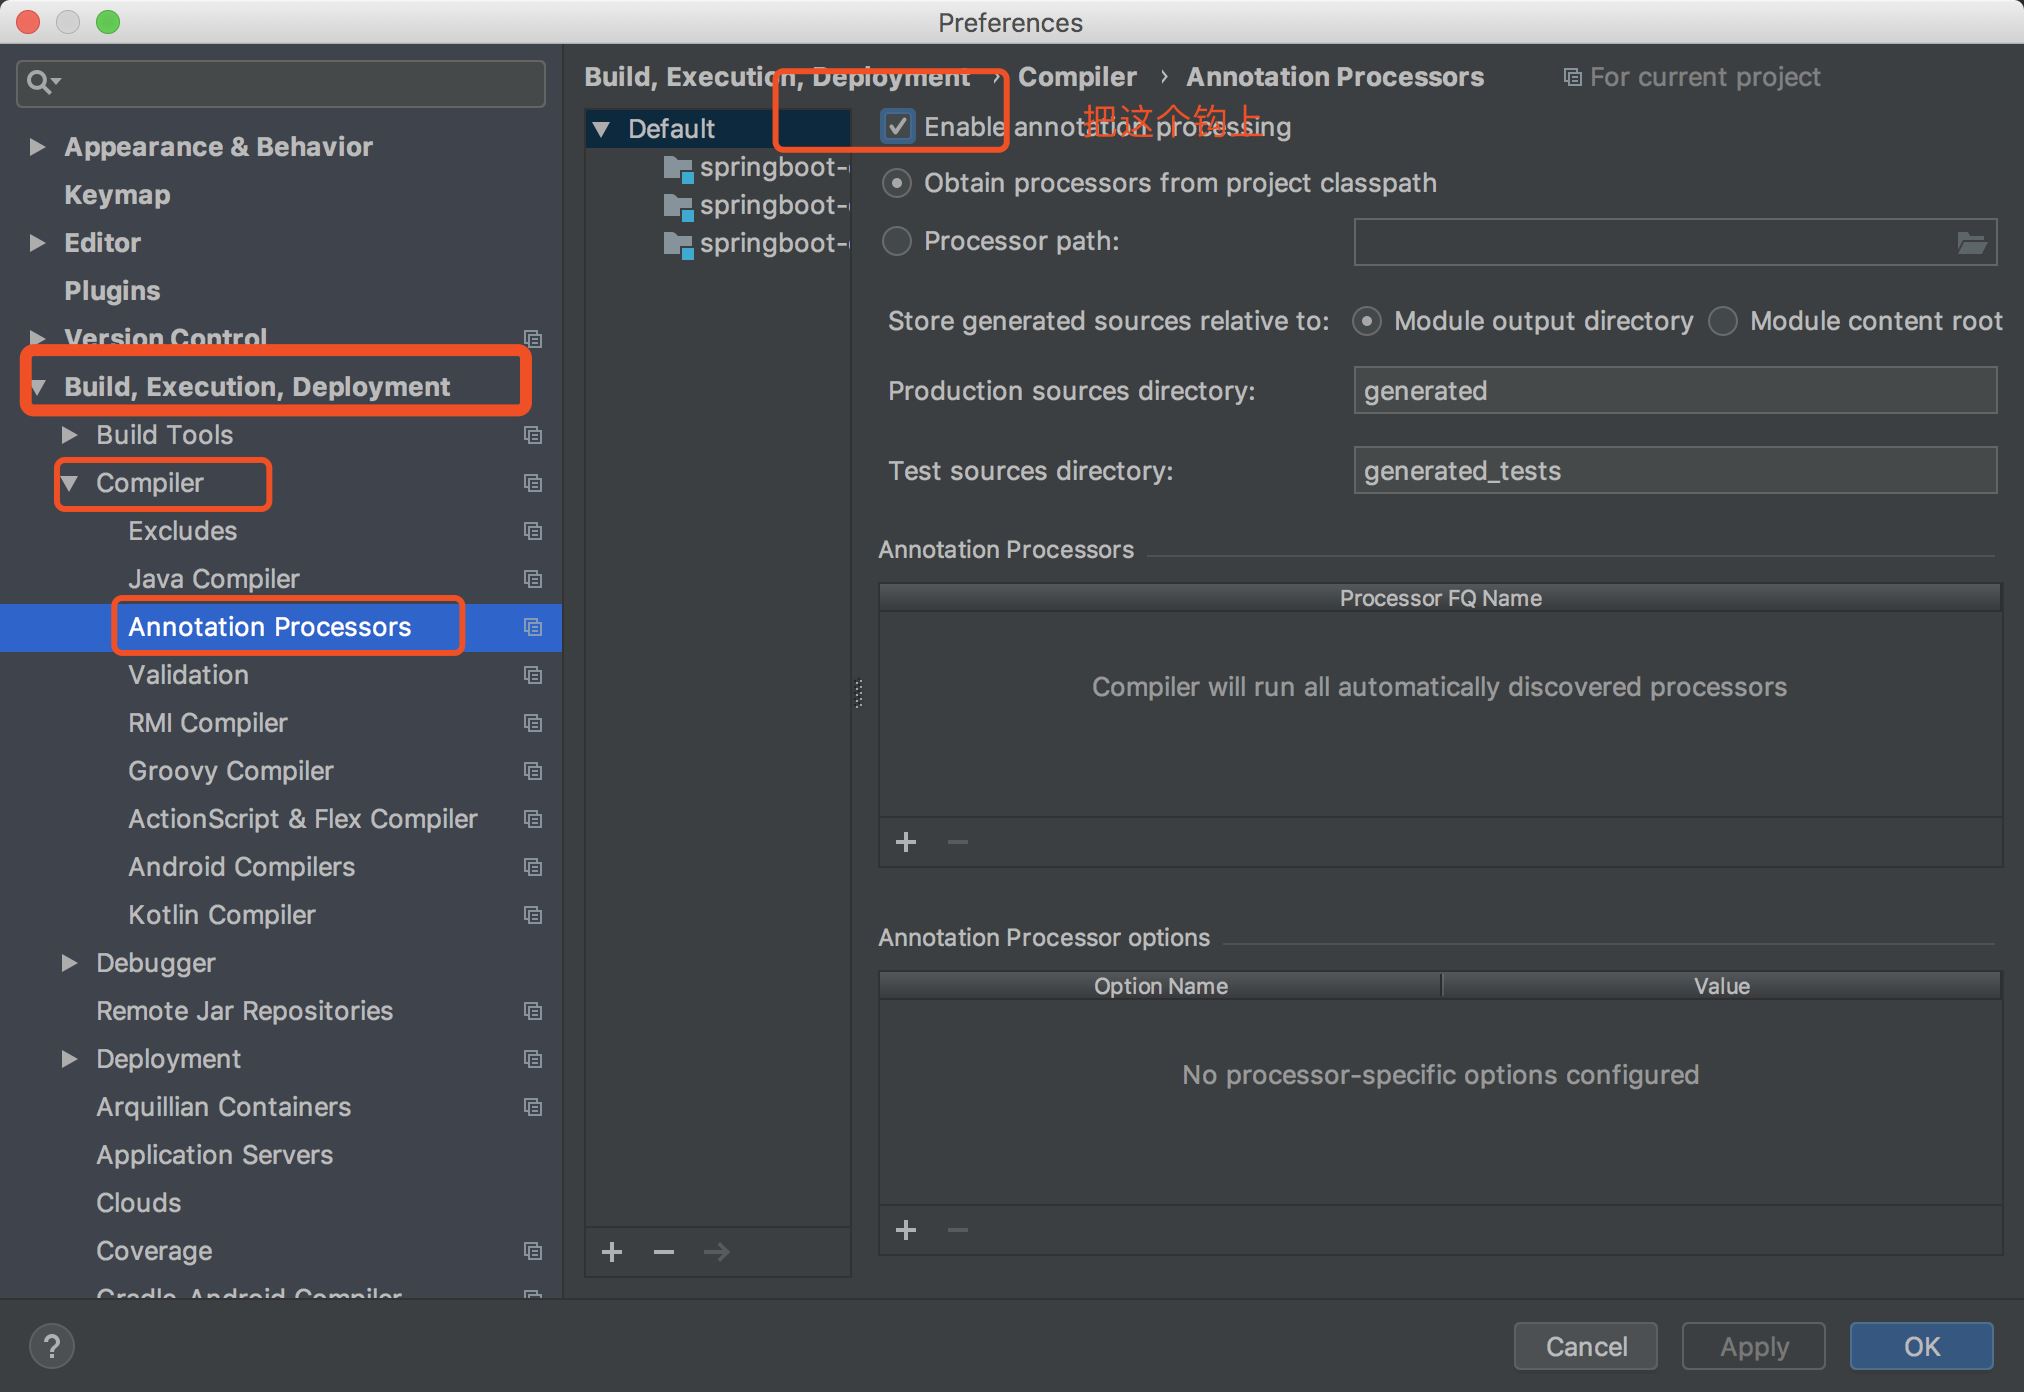The image size is (2024, 1392).
Task: Click the splitter handle between profile list and settings
Action: click(859, 693)
